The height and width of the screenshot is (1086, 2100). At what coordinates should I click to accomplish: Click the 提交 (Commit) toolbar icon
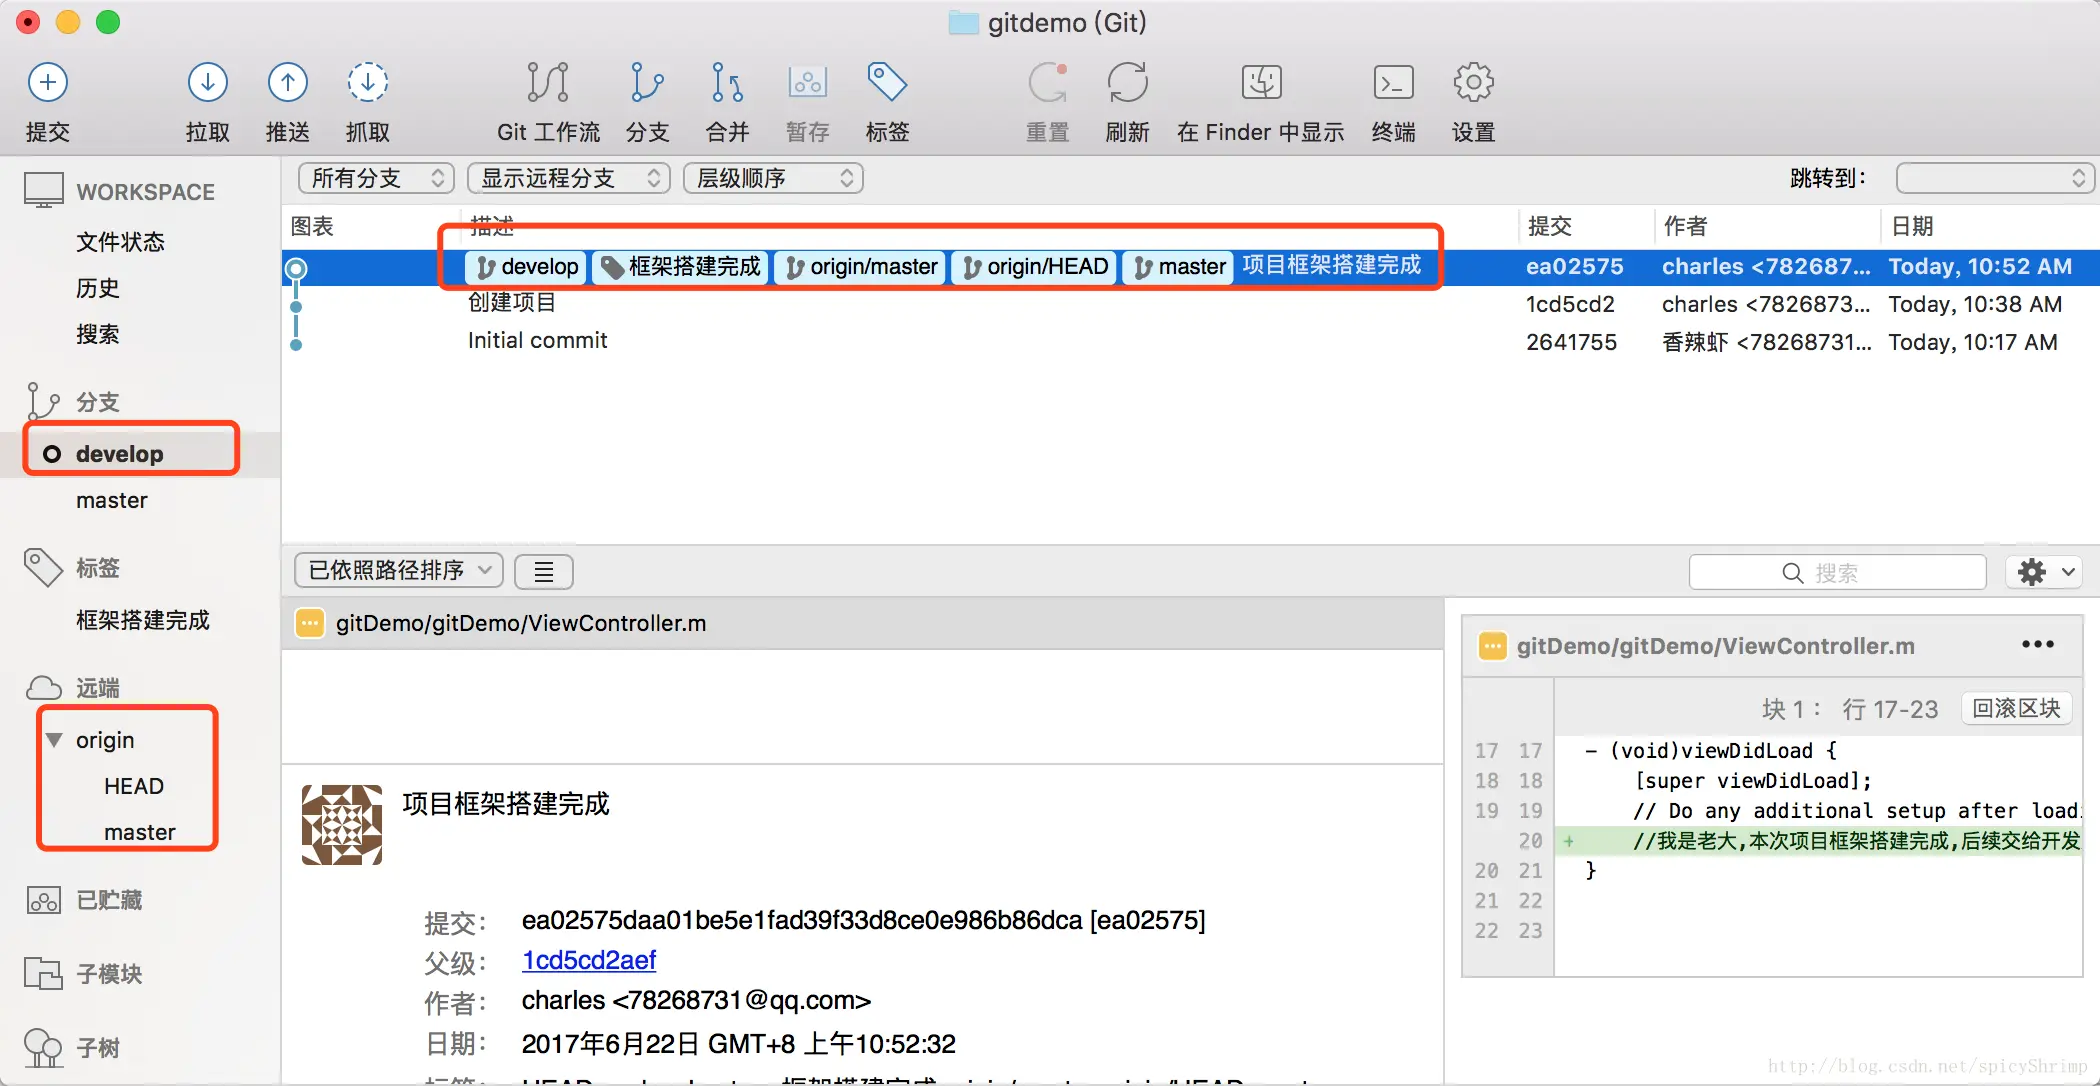coord(47,83)
